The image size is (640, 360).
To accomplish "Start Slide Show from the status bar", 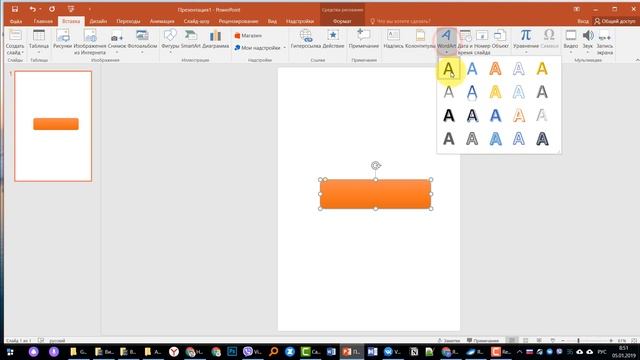I will 553,340.
